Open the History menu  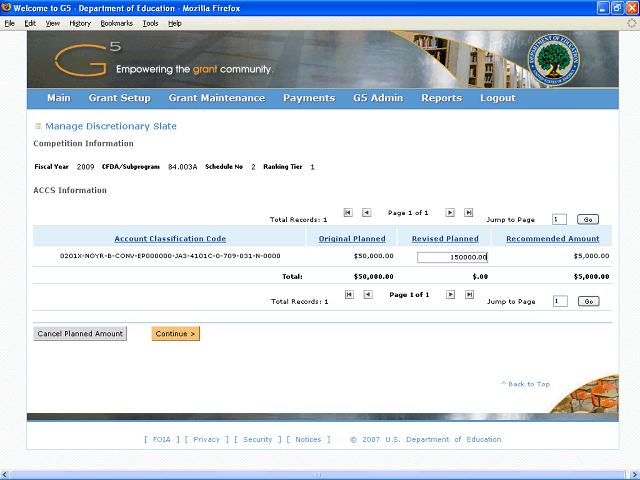(80, 23)
